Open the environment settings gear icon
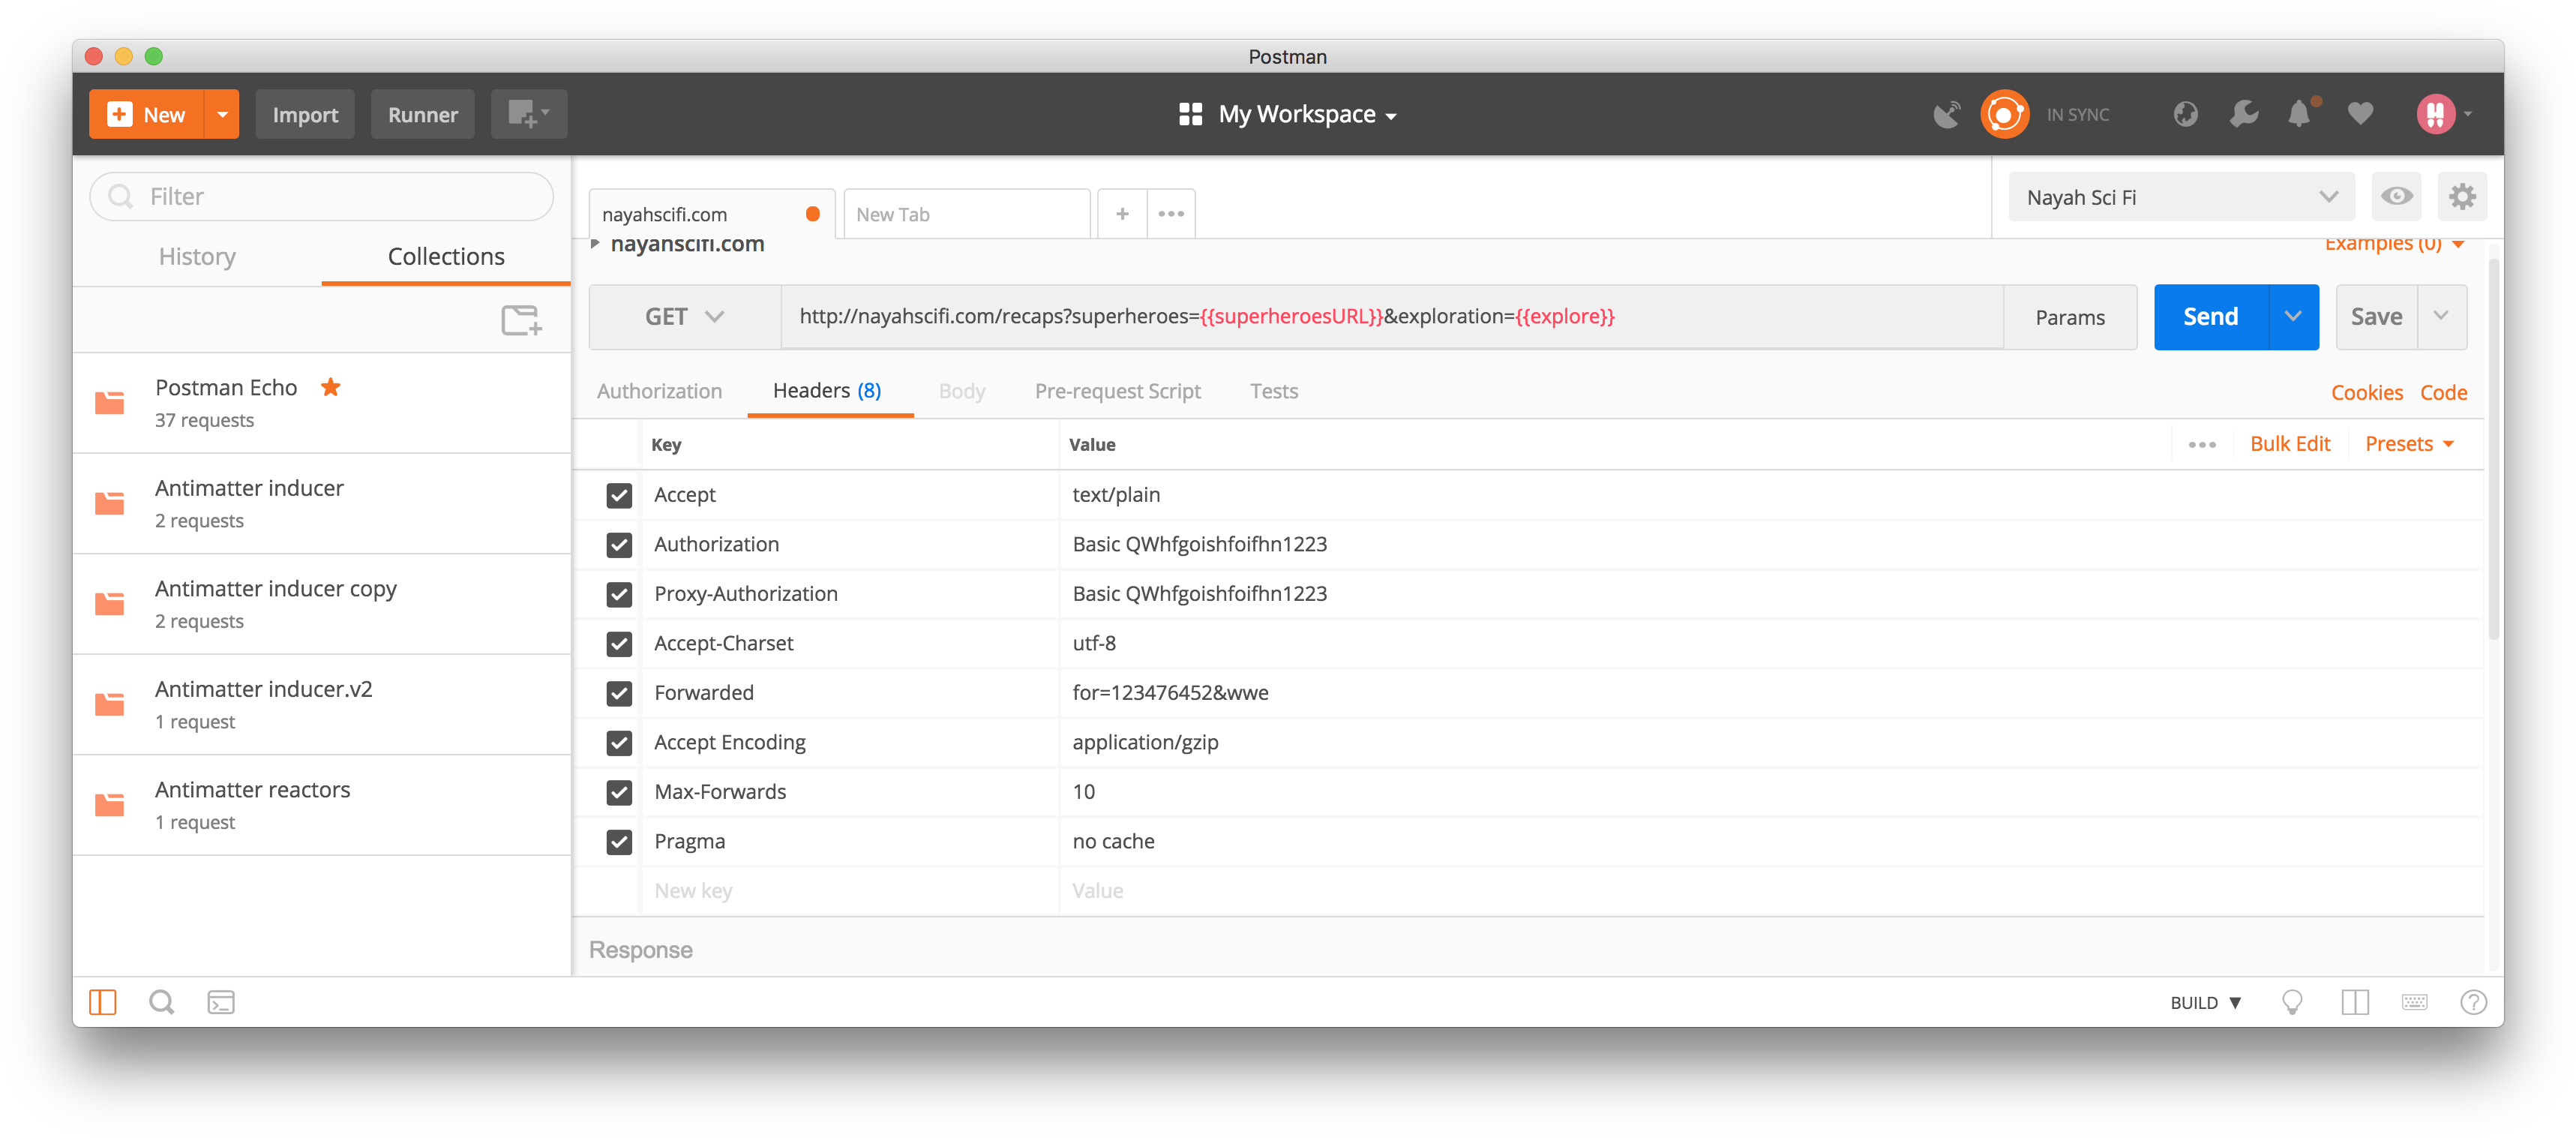Viewport: 2576px width, 1138px height. tap(2461, 196)
